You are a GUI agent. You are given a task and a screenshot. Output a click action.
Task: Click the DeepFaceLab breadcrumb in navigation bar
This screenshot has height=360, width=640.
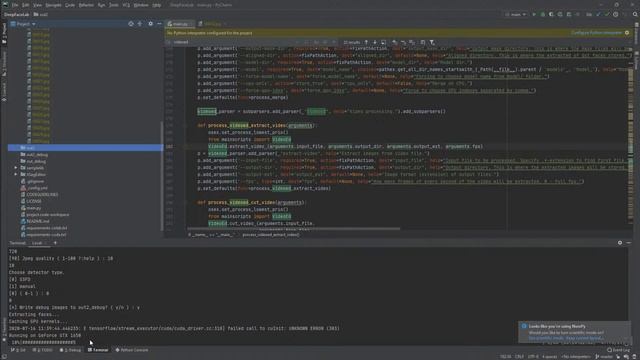tap(16, 14)
